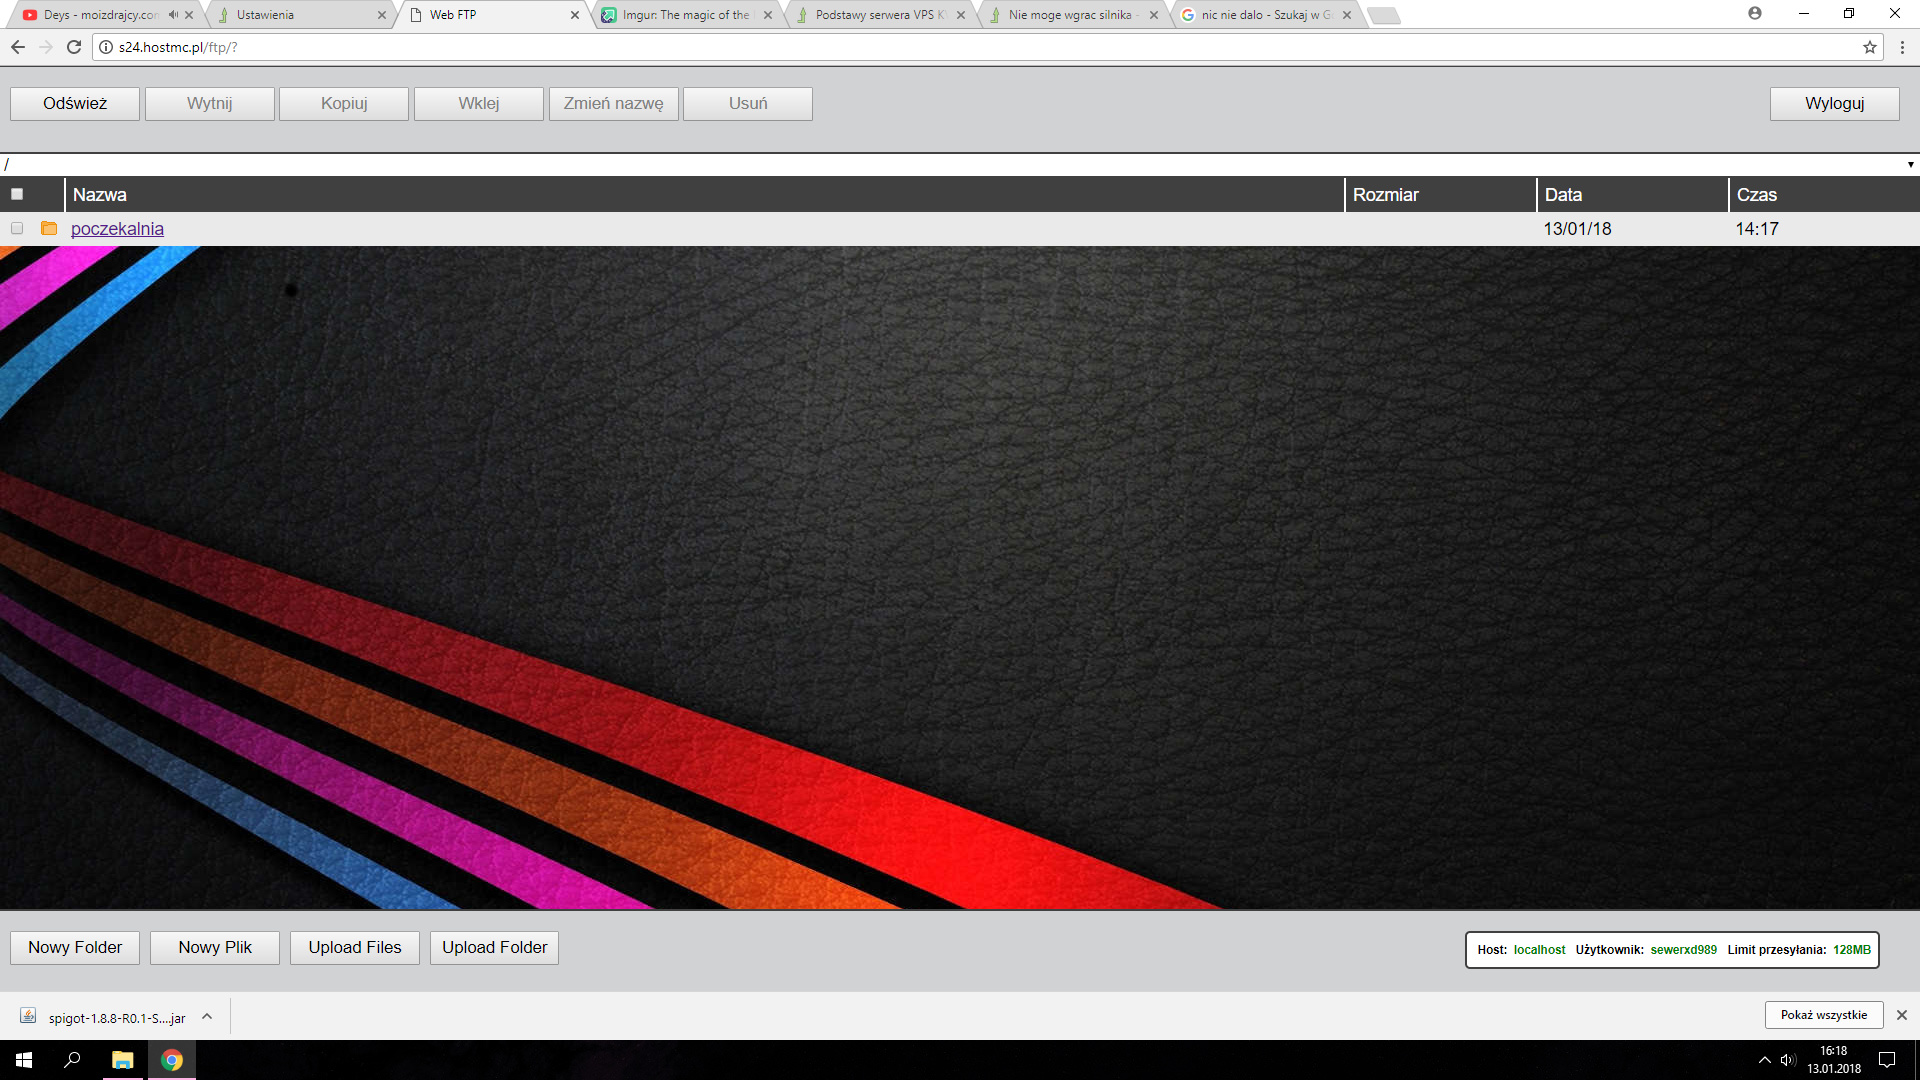Image resolution: width=1920 pixels, height=1080 pixels.
Task: Toggle the select-all checkbox in the header
Action: pyautogui.click(x=17, y=194)
